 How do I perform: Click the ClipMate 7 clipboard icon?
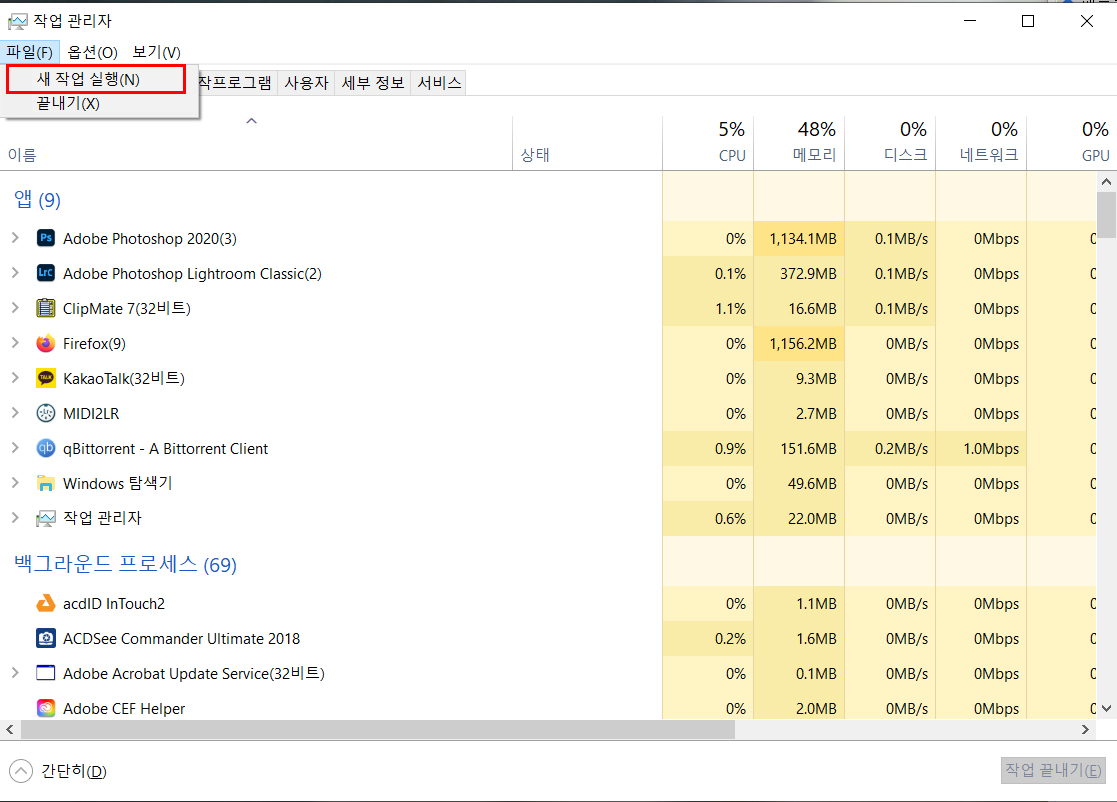[x=46, y=308]
